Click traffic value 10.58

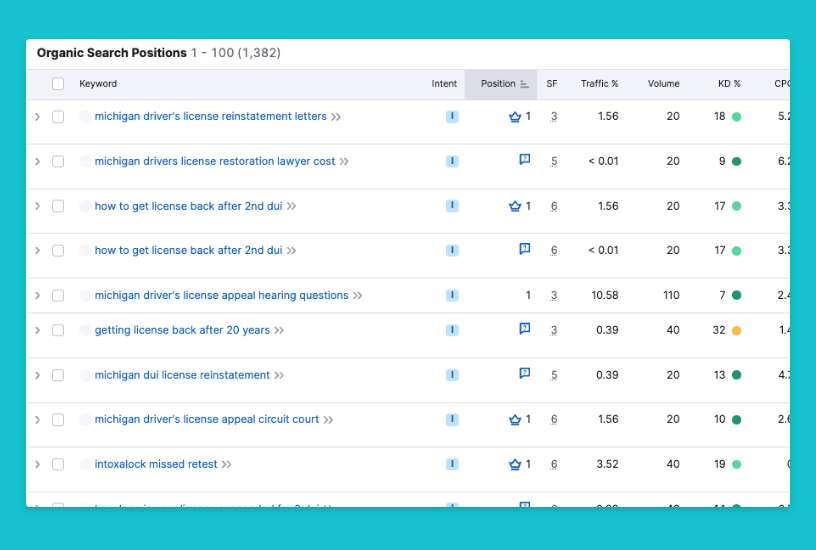(x=605, y=296)
